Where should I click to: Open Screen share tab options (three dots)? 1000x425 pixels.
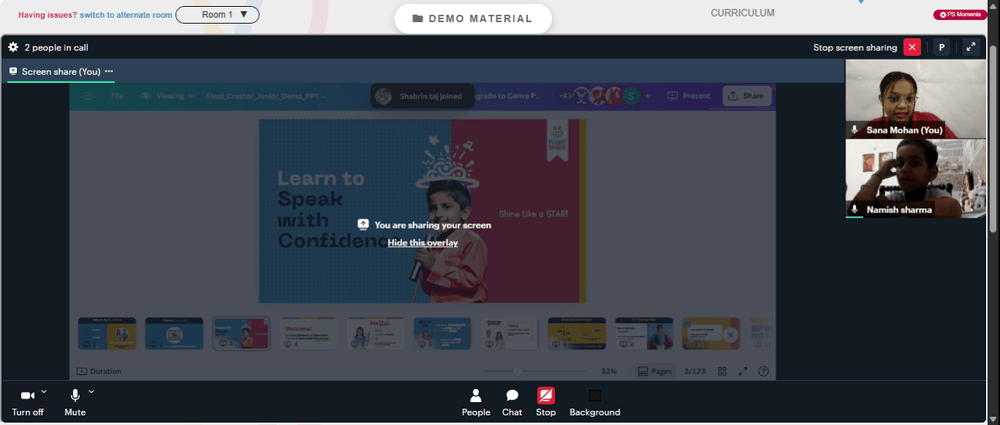109,71
